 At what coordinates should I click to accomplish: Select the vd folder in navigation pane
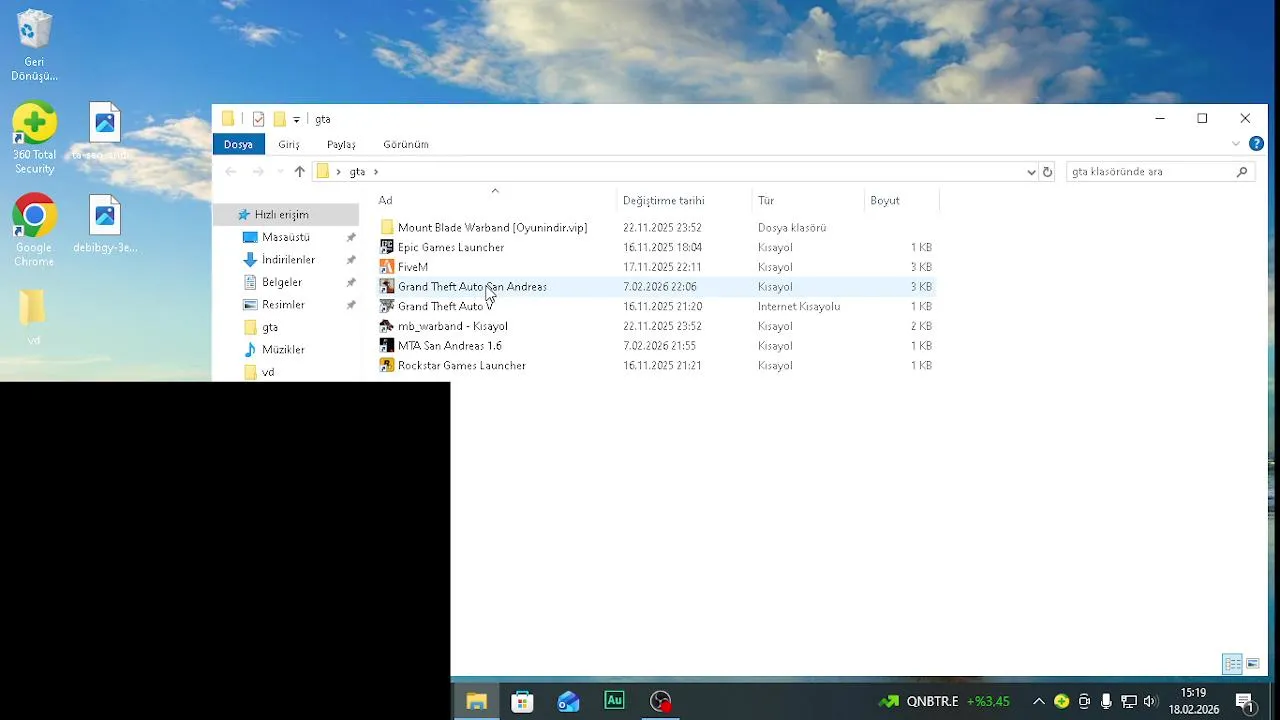pyautogui.click(x=267, y=372)
